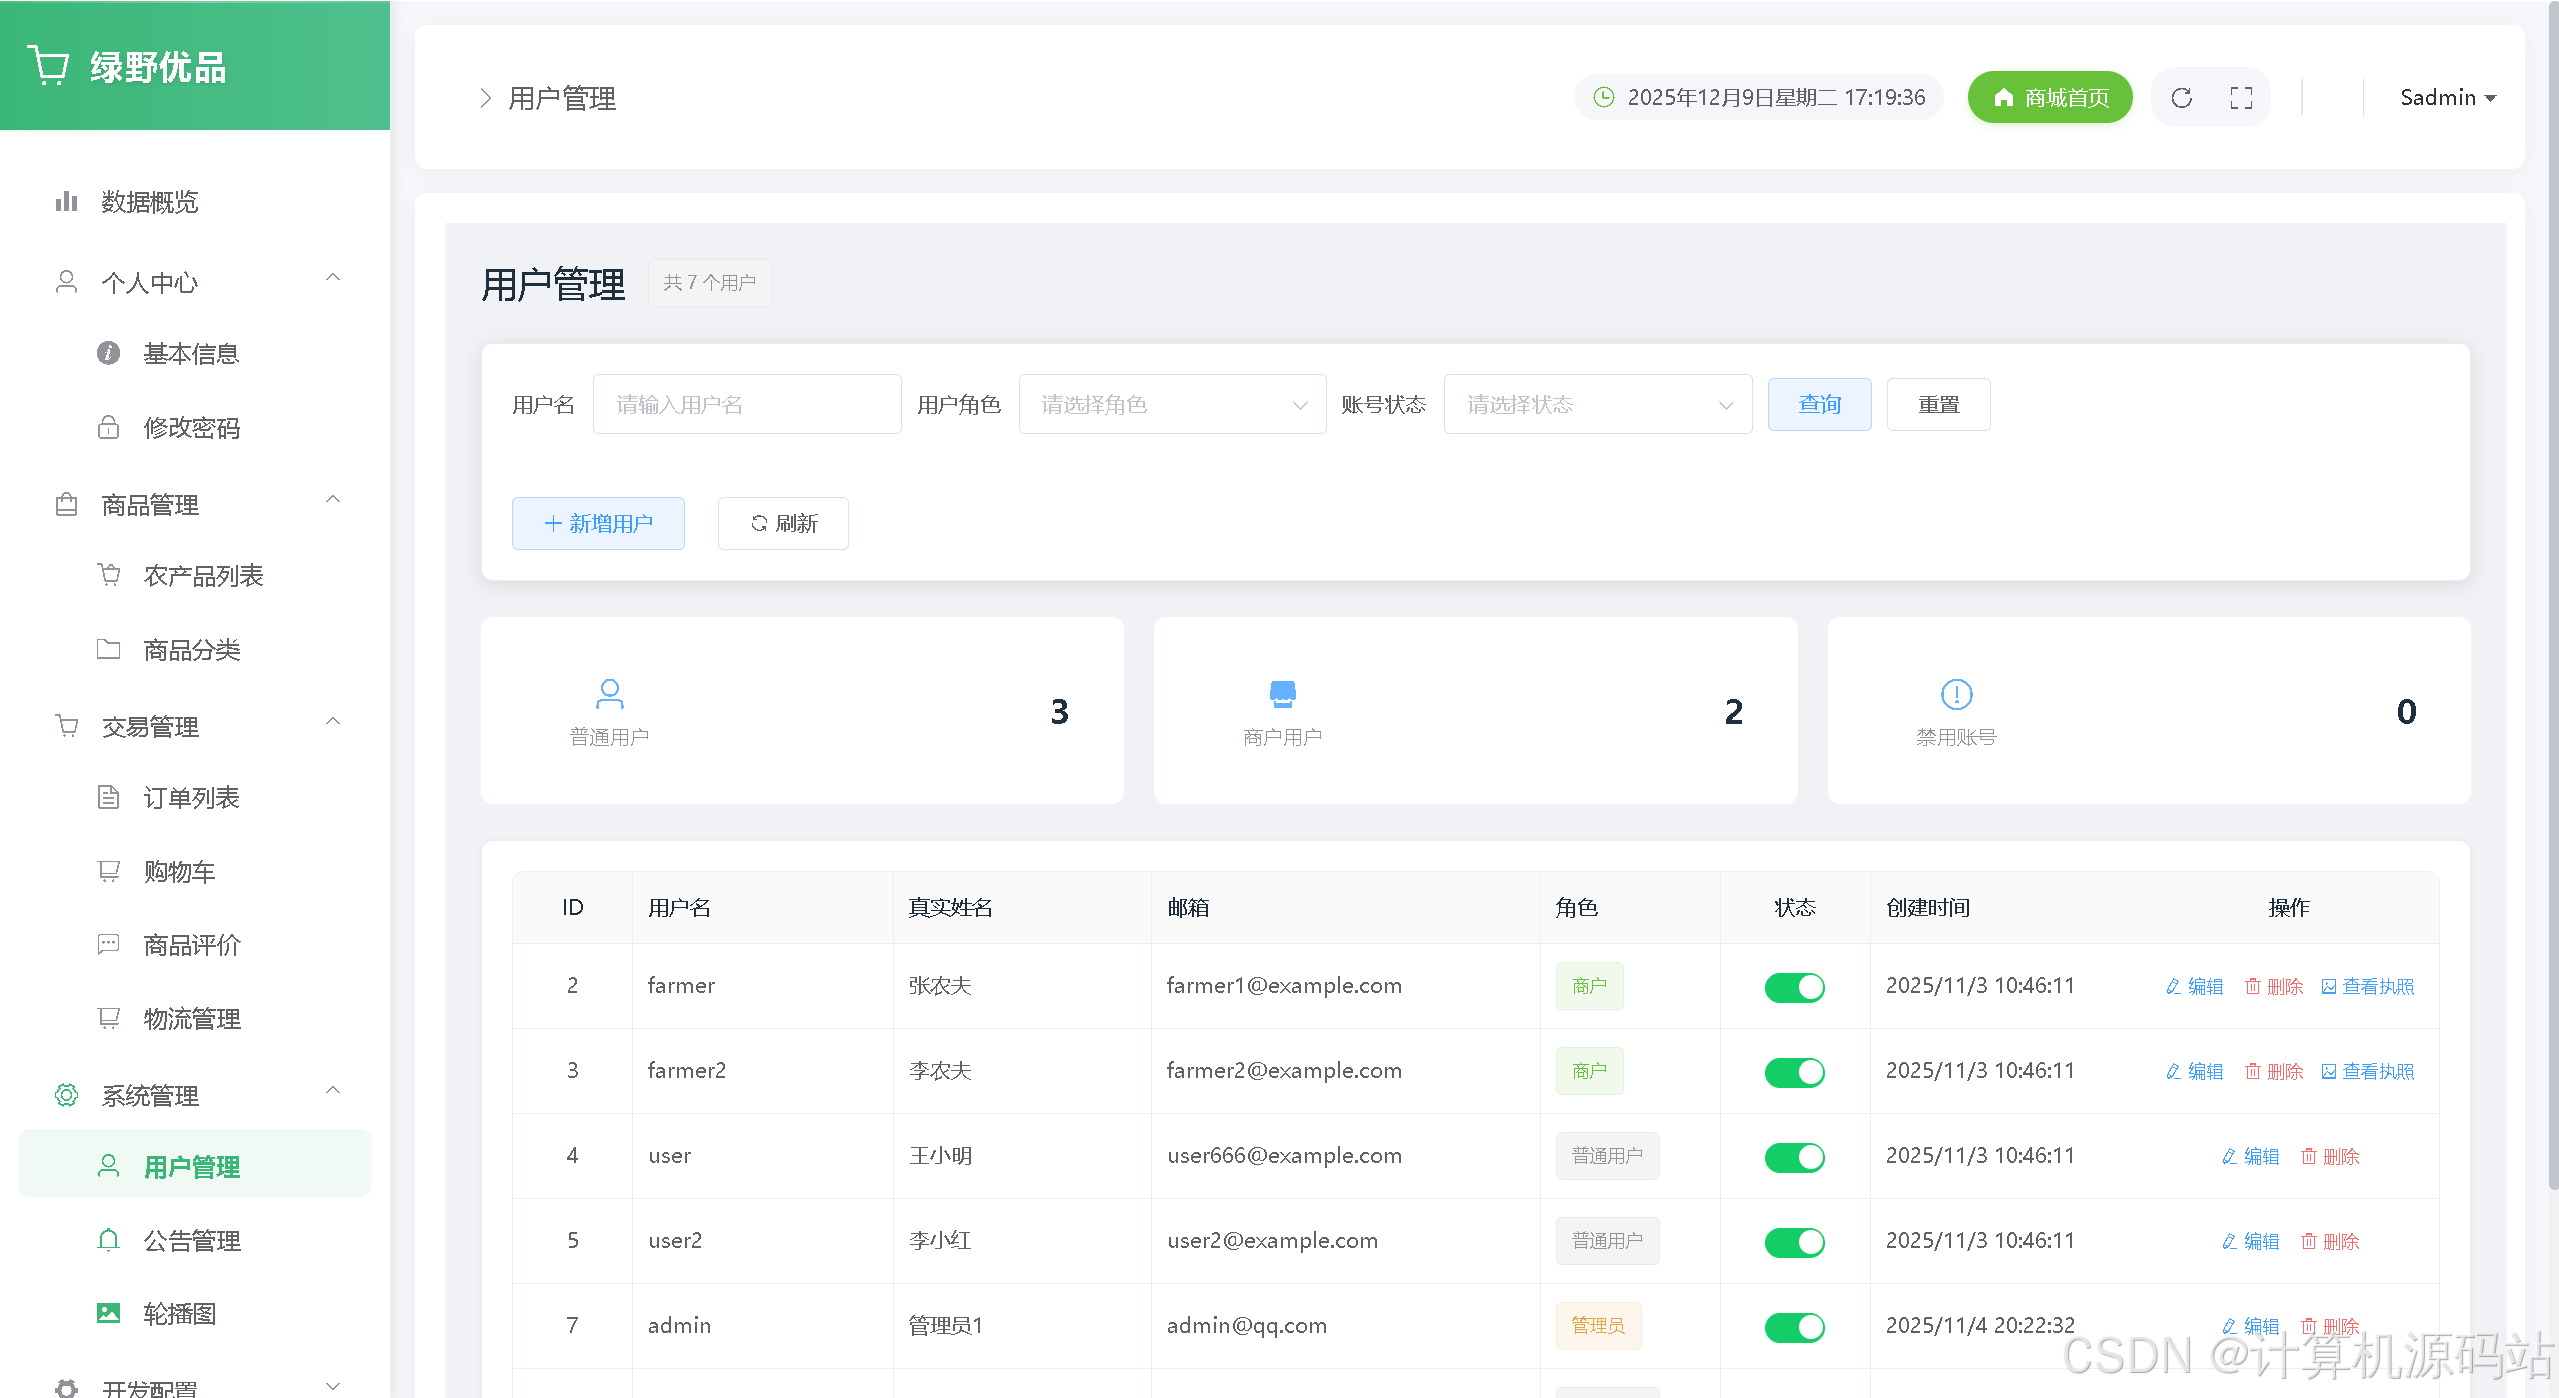Screen dimensions: 2559x1398
Task: Open 公告管理 in the sidebar
Action: tap(192, 1241)
